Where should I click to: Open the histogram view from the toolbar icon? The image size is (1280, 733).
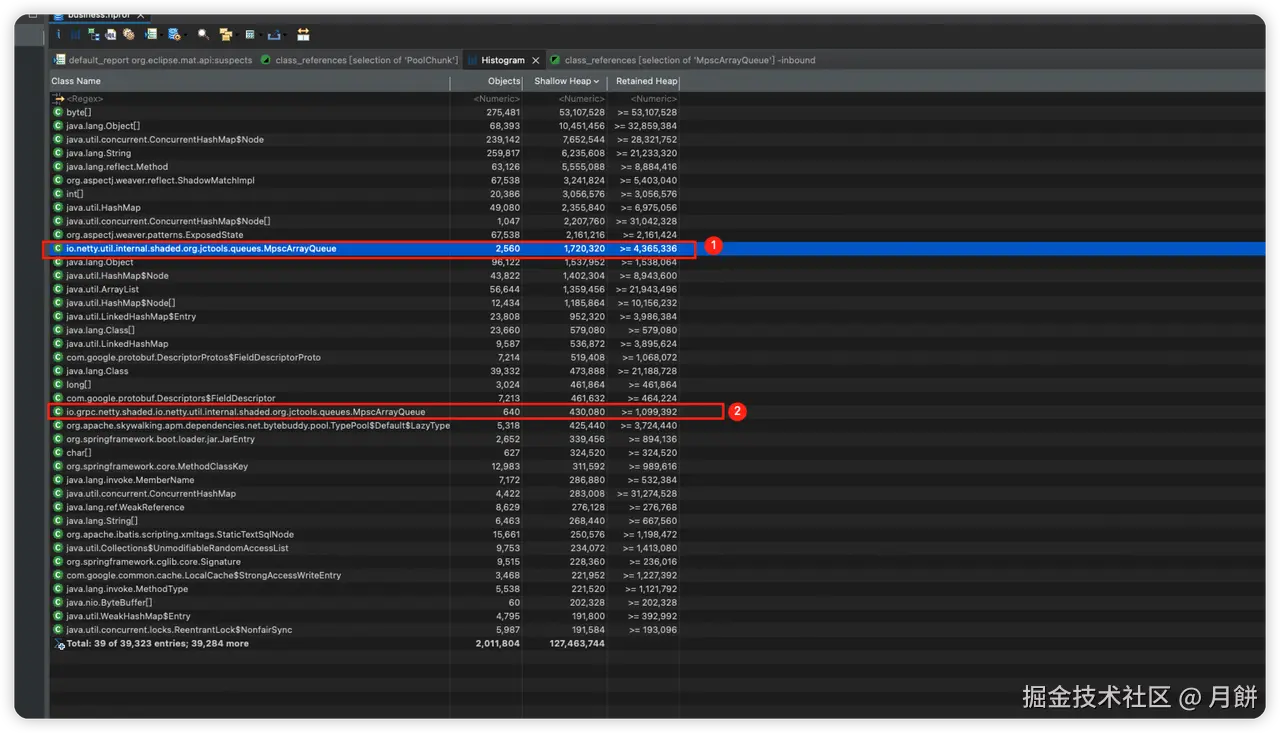tap(75, 34)
